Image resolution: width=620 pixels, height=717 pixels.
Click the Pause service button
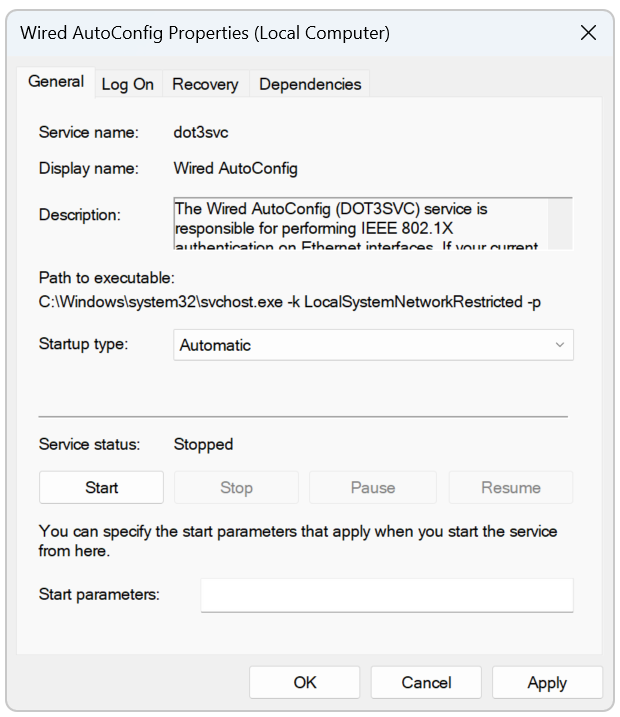372,488
